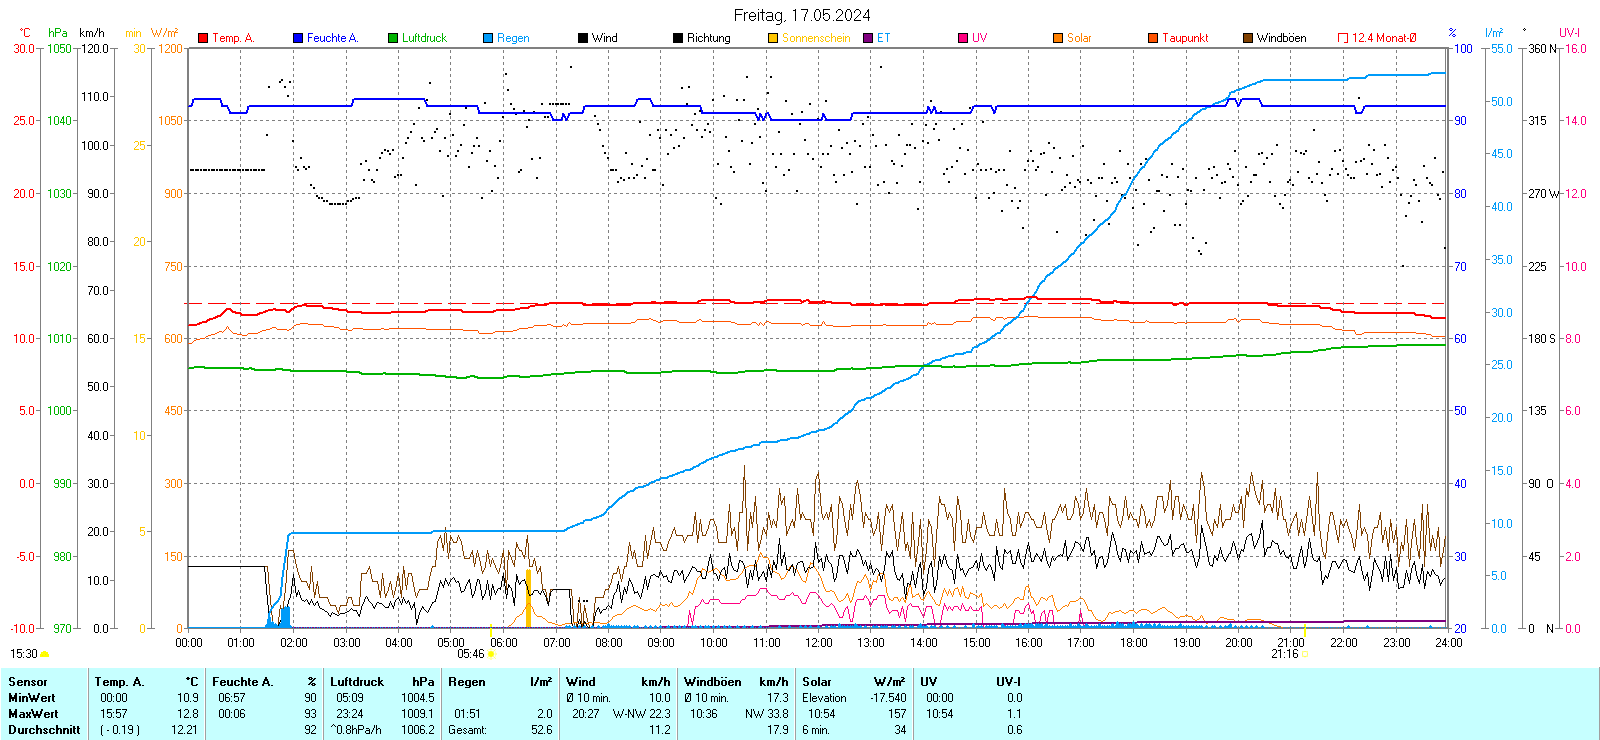Click the sunset marker at 21:16
Image resolution: width=1600 pixels, height=740 pixels.
[x=1304, y=654]
